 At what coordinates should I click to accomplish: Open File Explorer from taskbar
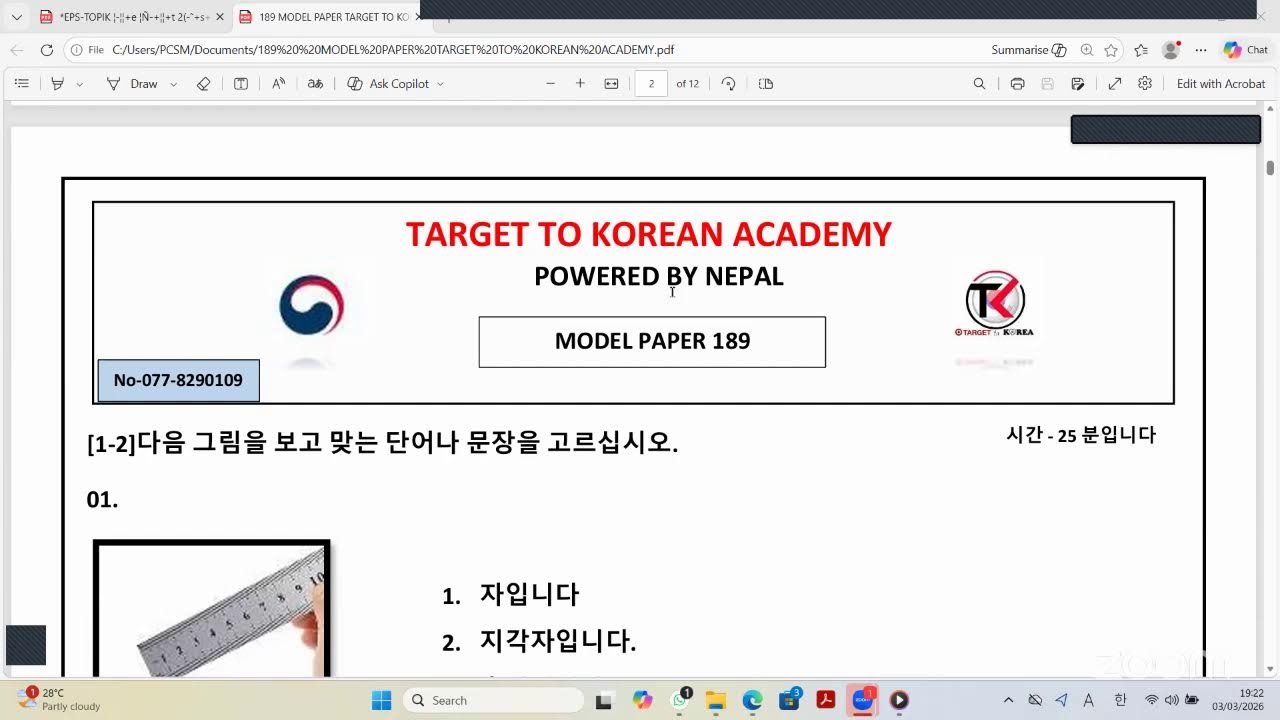(x=715, y=700)
